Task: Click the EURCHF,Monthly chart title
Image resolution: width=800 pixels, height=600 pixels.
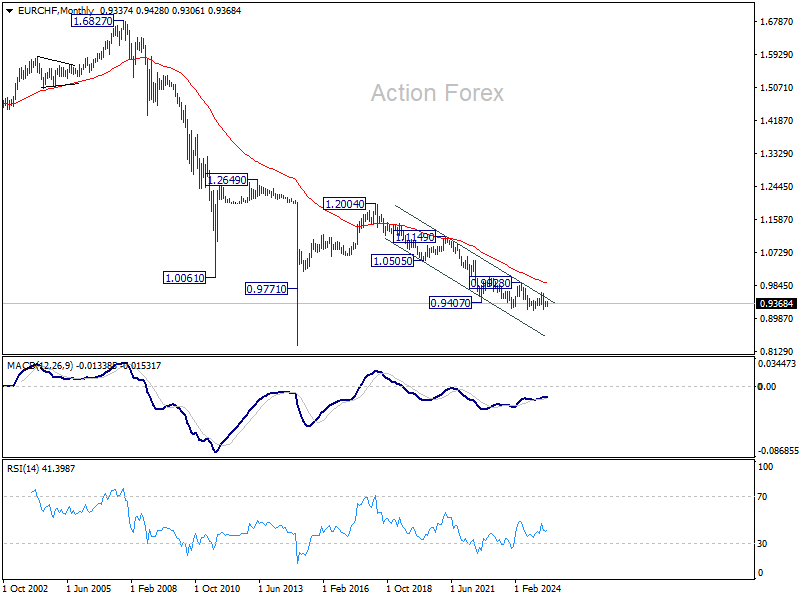Action: click(x=56, y=11)
